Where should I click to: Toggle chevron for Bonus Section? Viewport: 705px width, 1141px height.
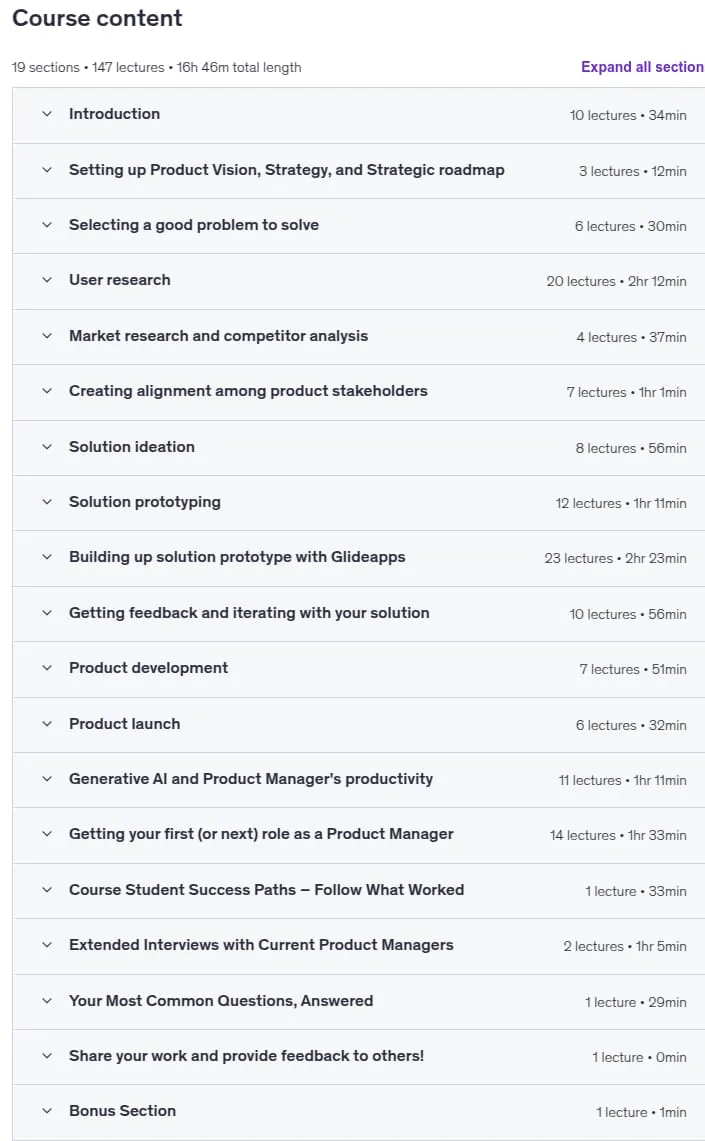click(x=47, y=1111)
